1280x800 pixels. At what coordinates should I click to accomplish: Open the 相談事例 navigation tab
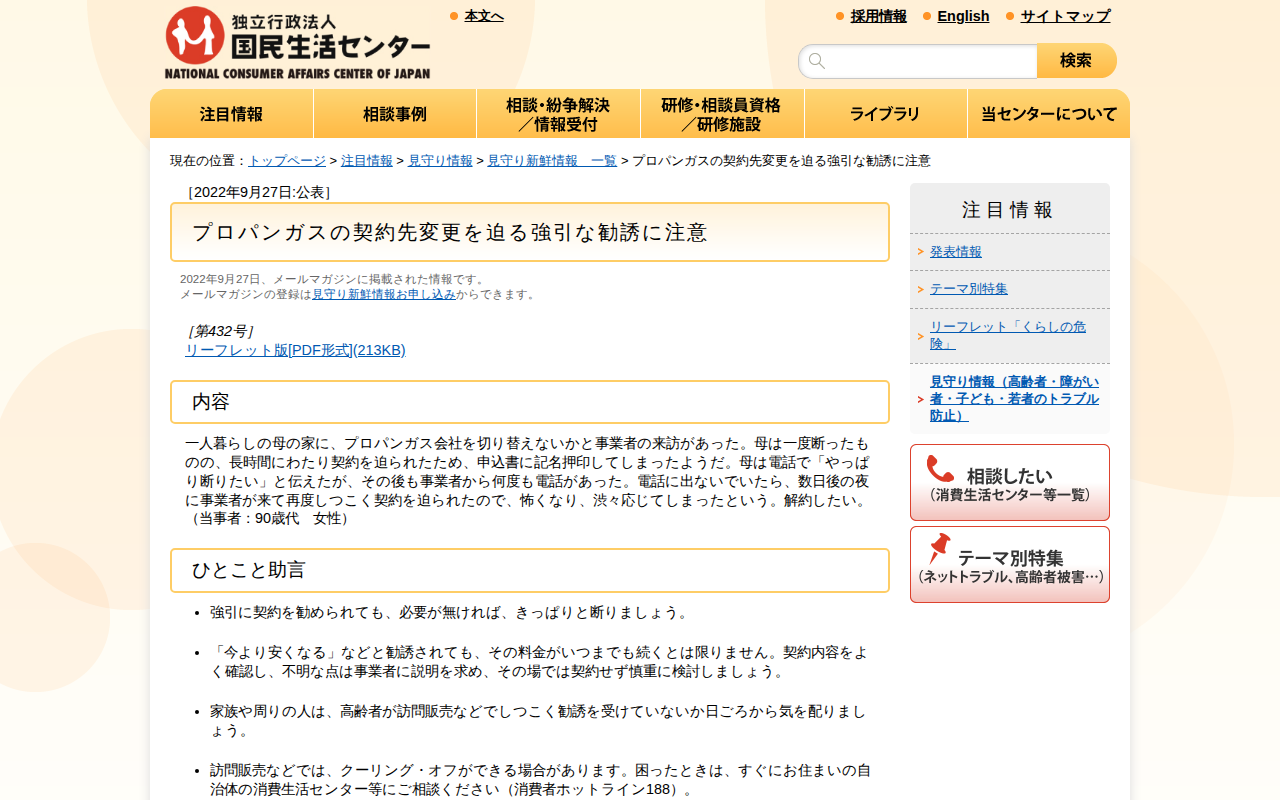pyautogui.click(x=395, y=114)
